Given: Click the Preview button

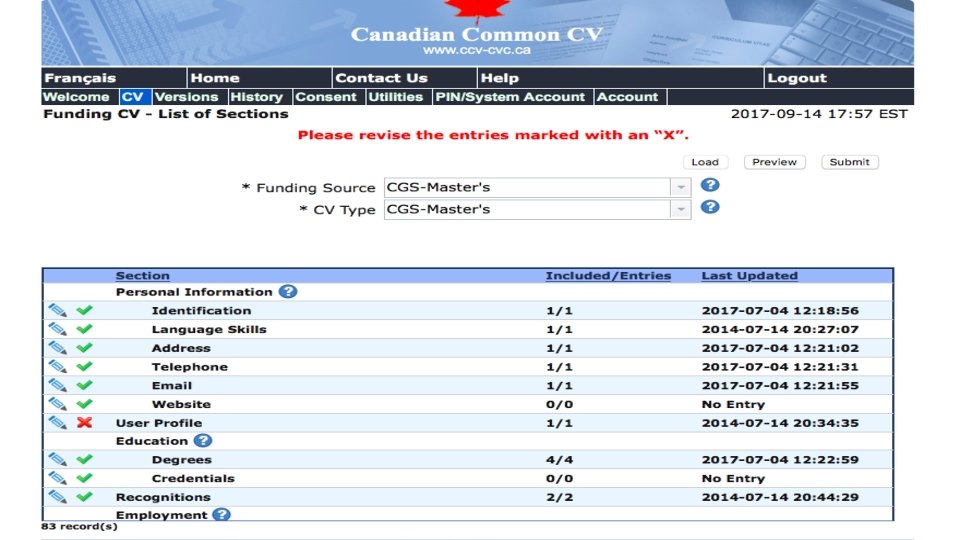Looking at the screenshot, I should click(x=774, y=162).
